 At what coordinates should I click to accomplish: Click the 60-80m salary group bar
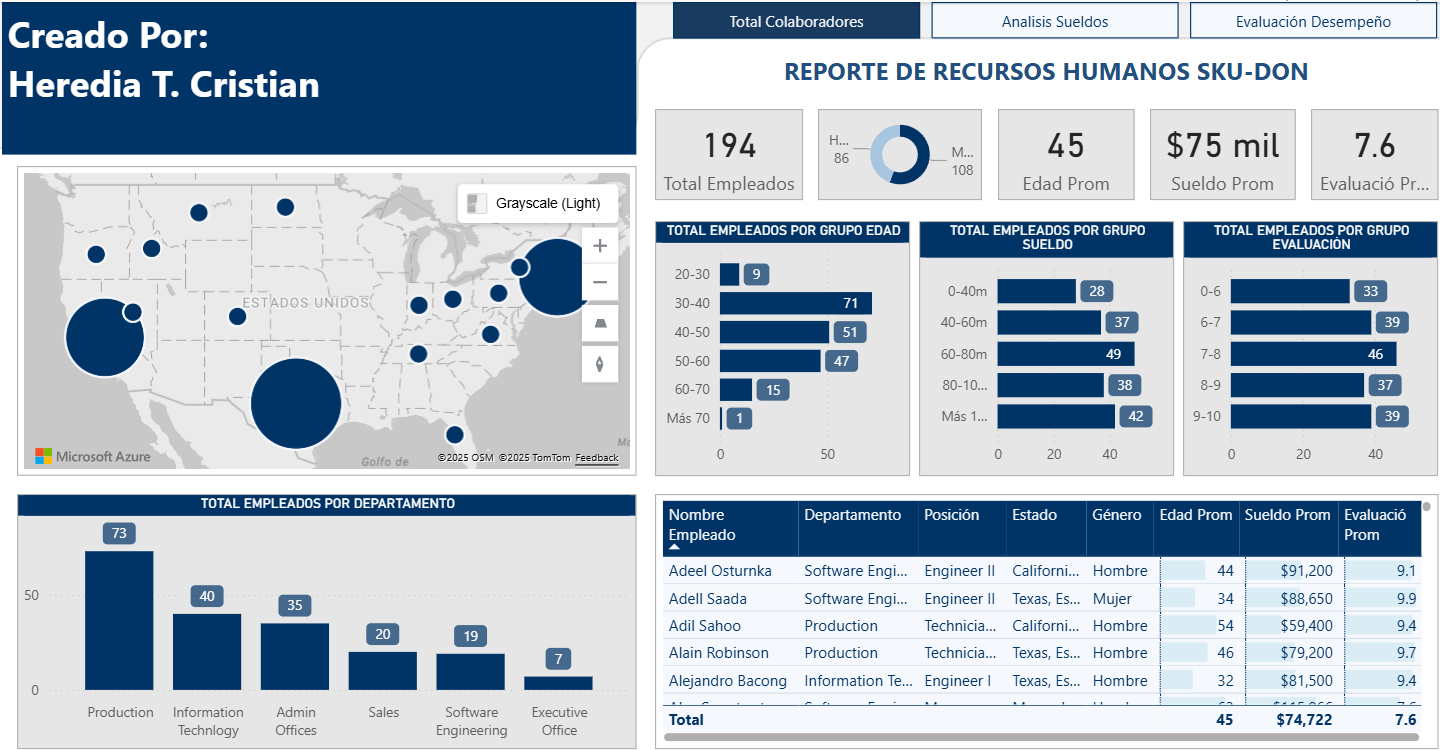[1065, 354]
